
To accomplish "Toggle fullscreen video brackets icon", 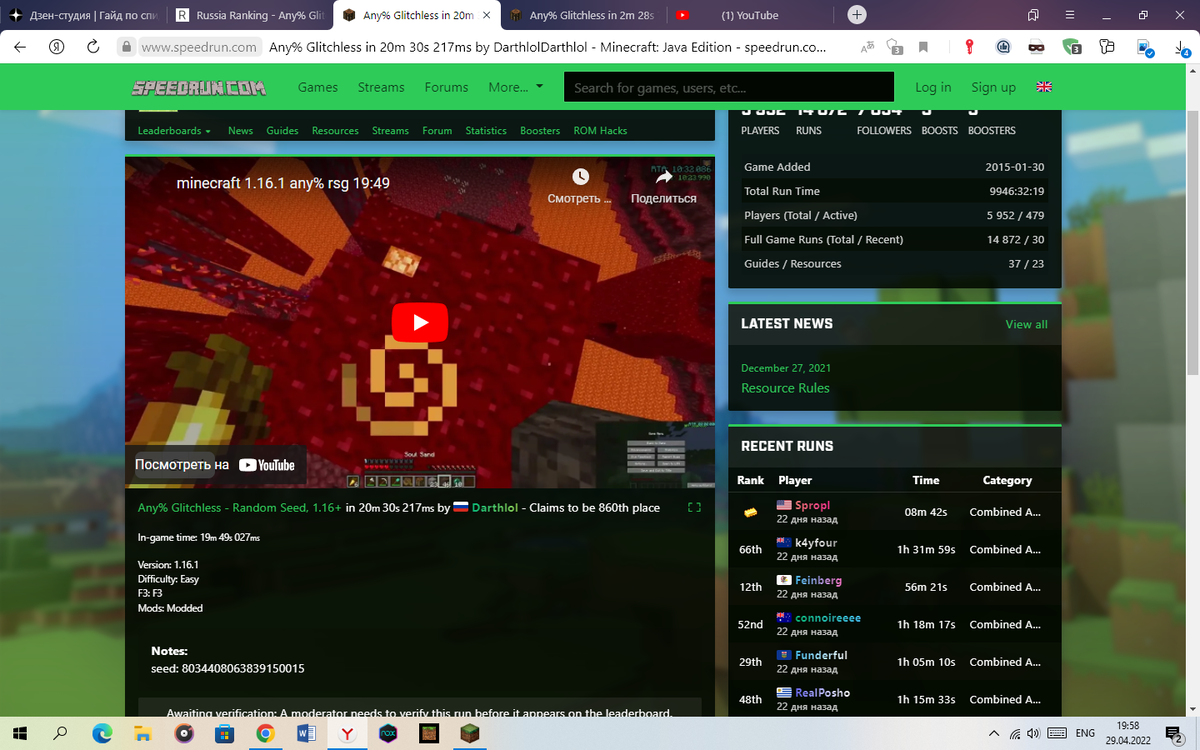I will [x=695, y=507].
